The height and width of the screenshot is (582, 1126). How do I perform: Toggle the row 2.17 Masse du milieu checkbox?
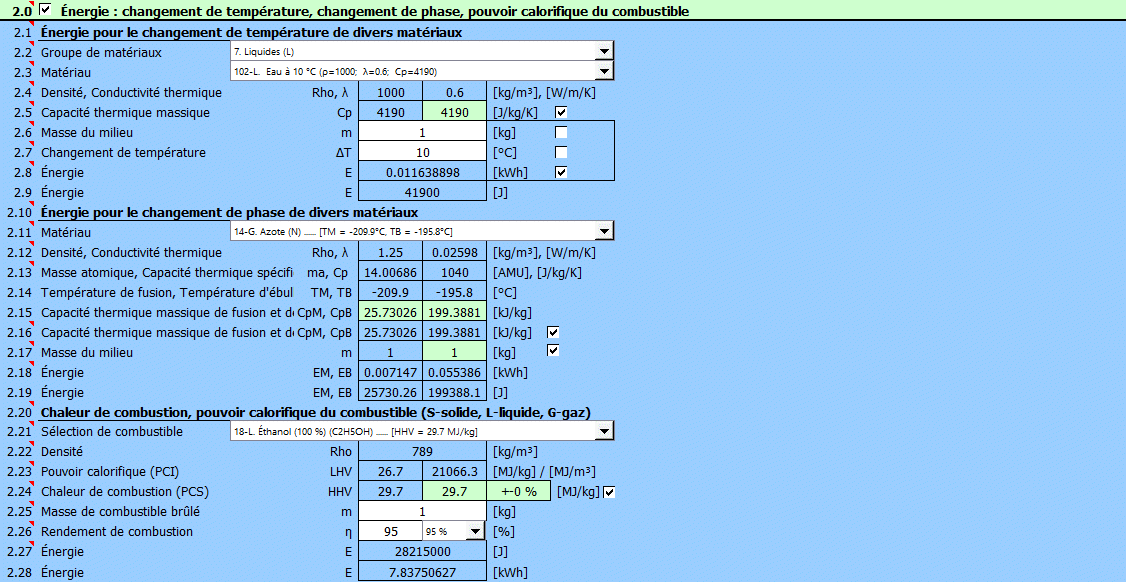point(553,351)
